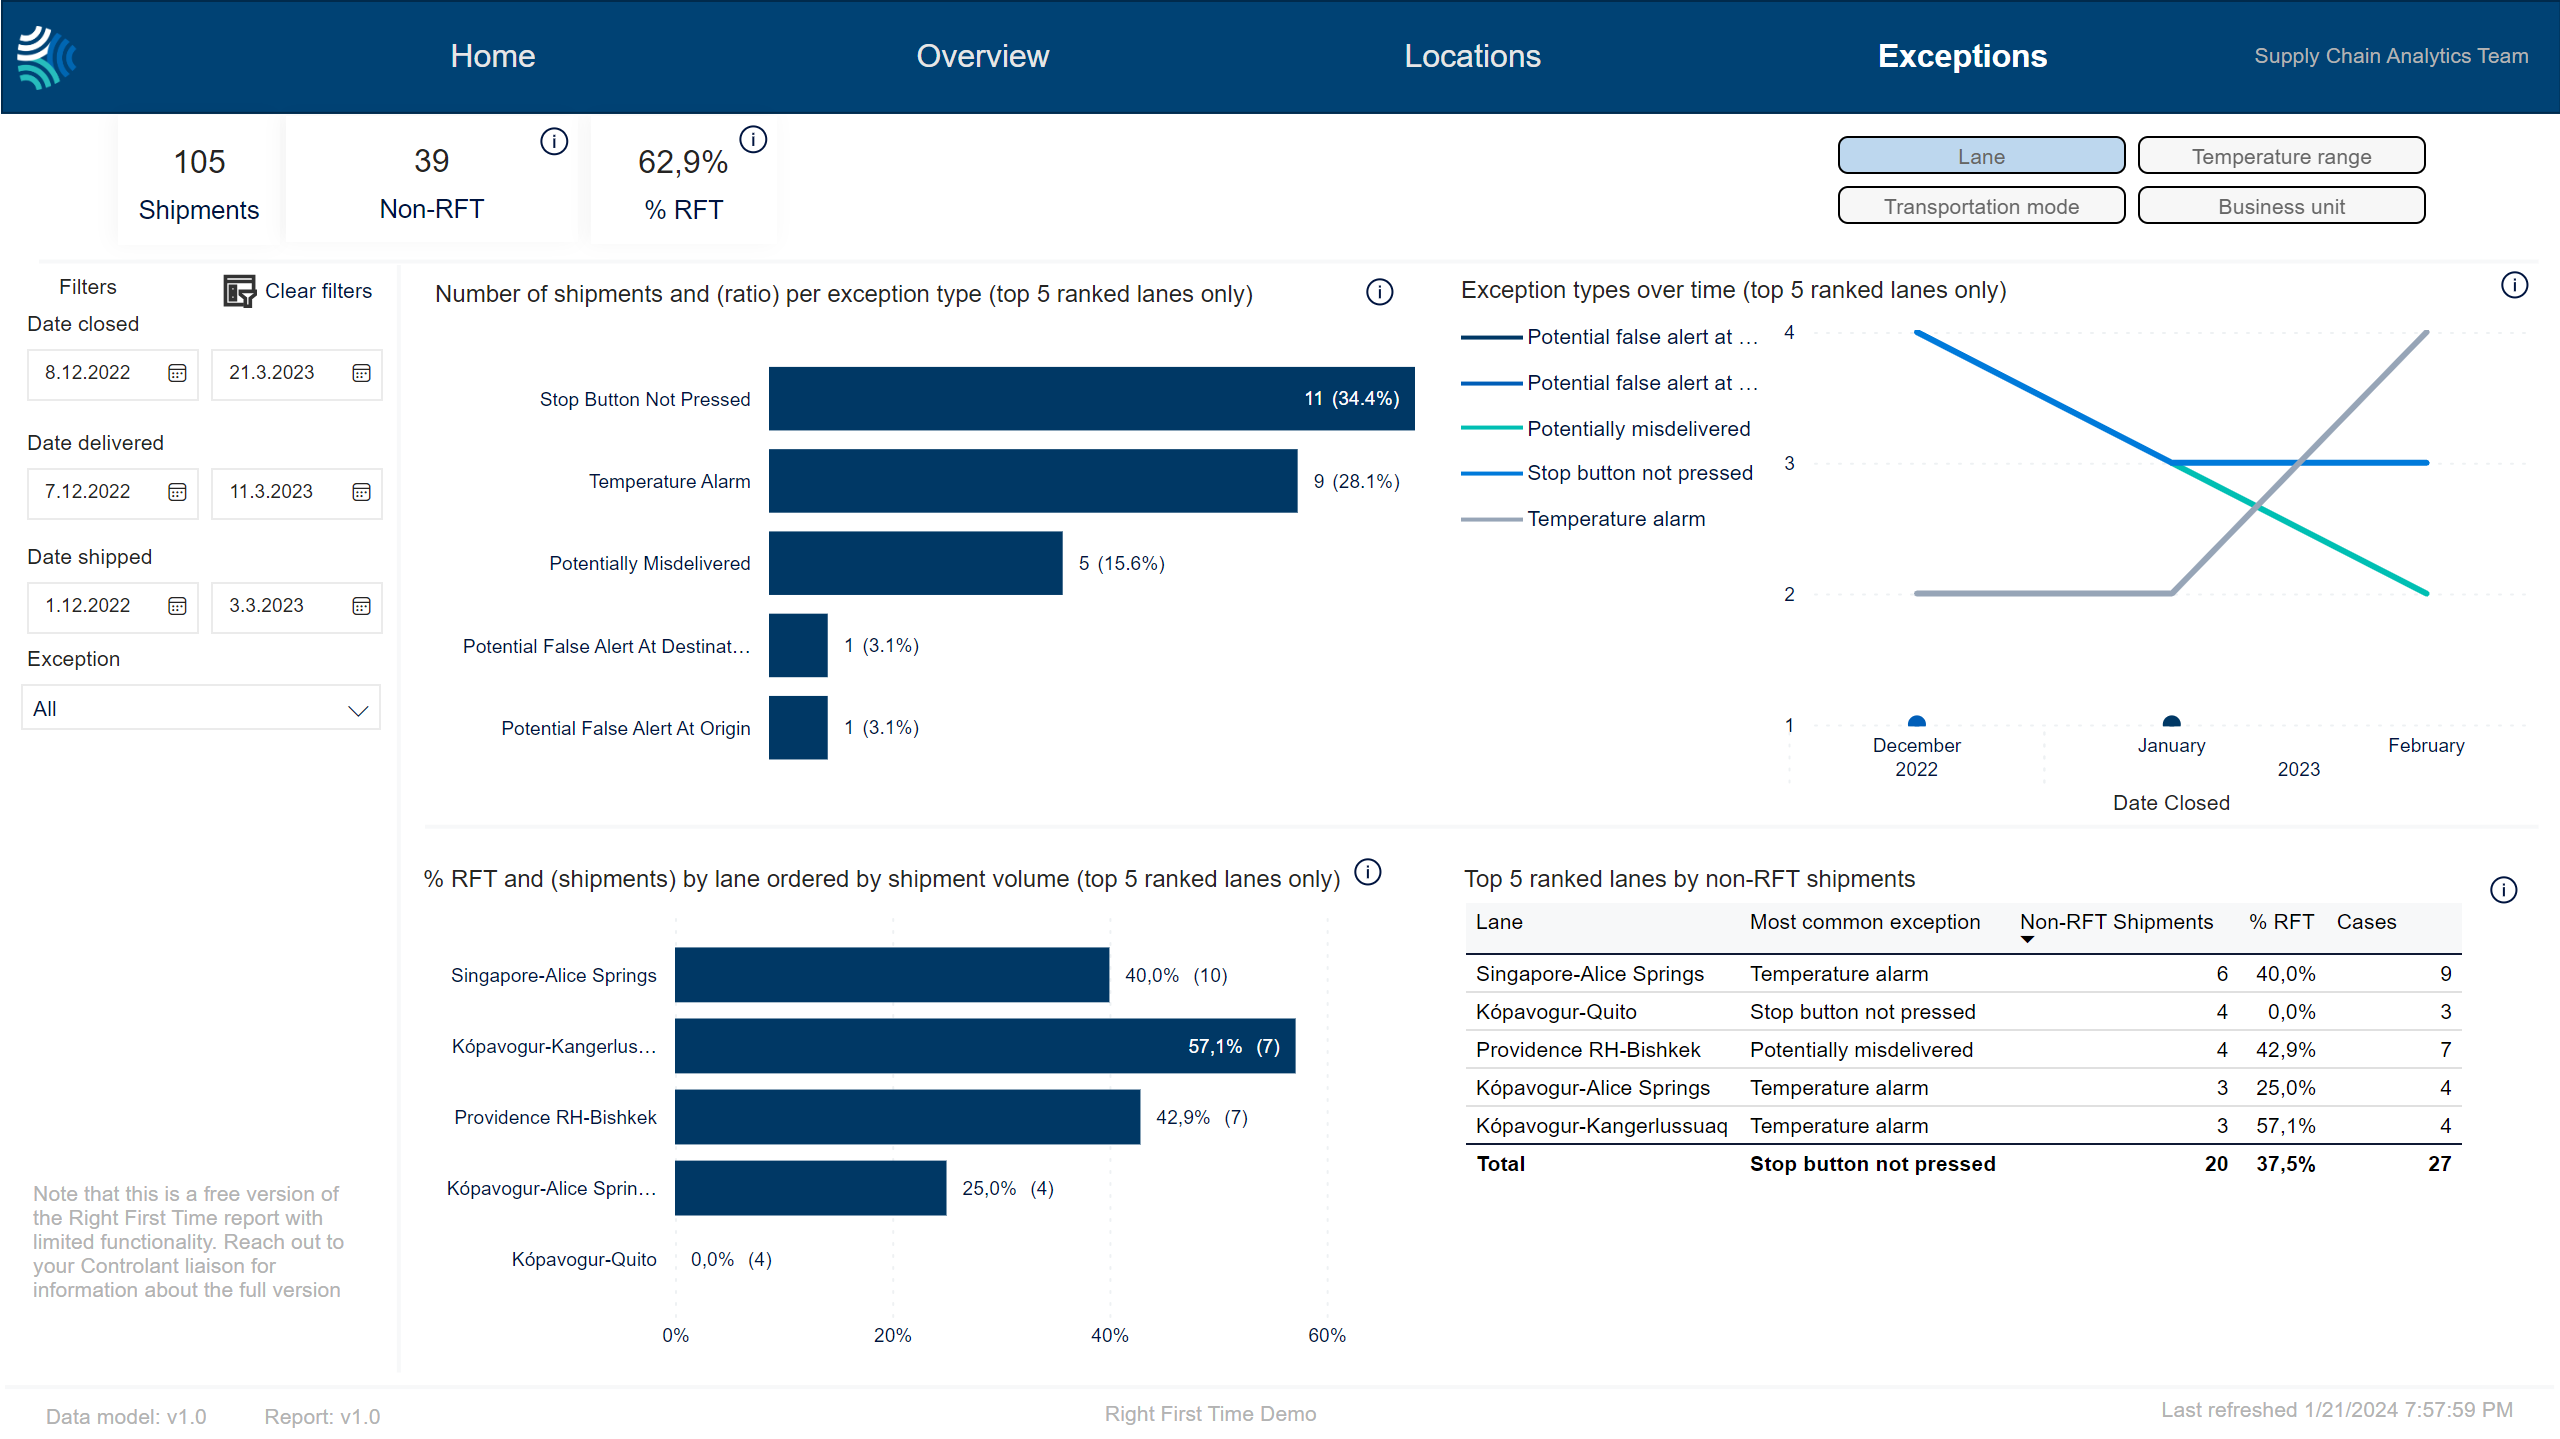Sort table by Non-RFT Shipments header

click(x=2116, y=922)
